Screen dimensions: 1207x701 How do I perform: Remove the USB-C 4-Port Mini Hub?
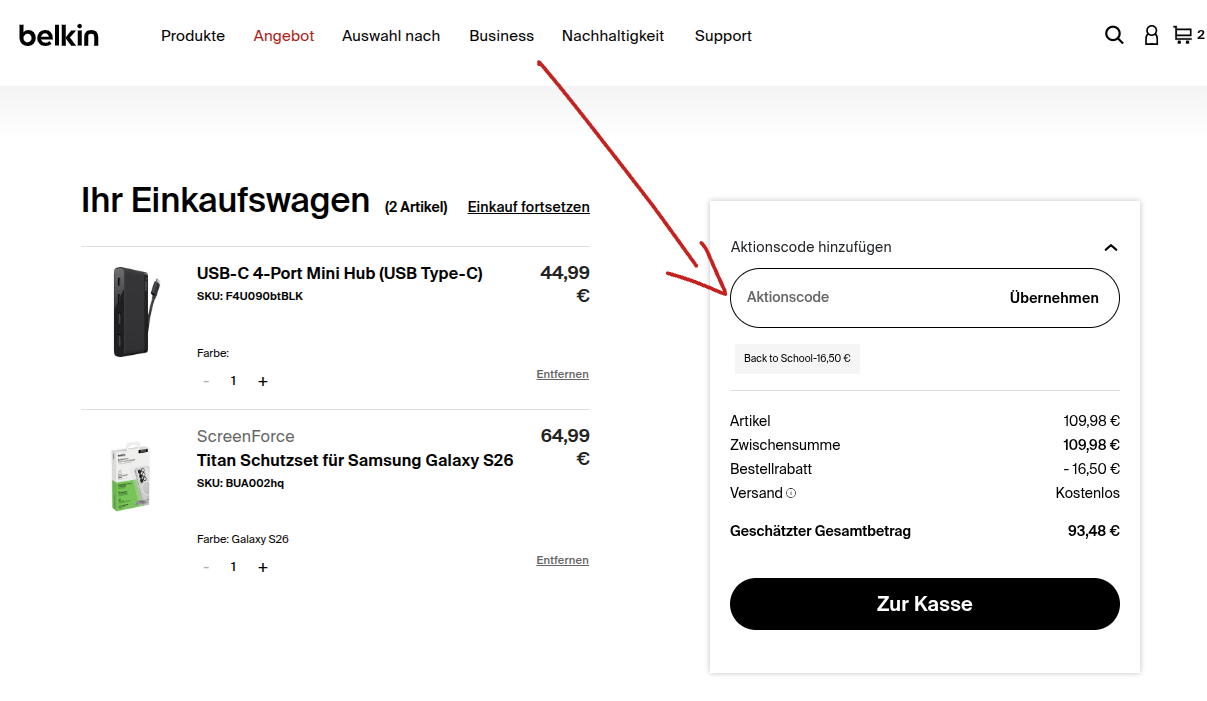point(562,374)
